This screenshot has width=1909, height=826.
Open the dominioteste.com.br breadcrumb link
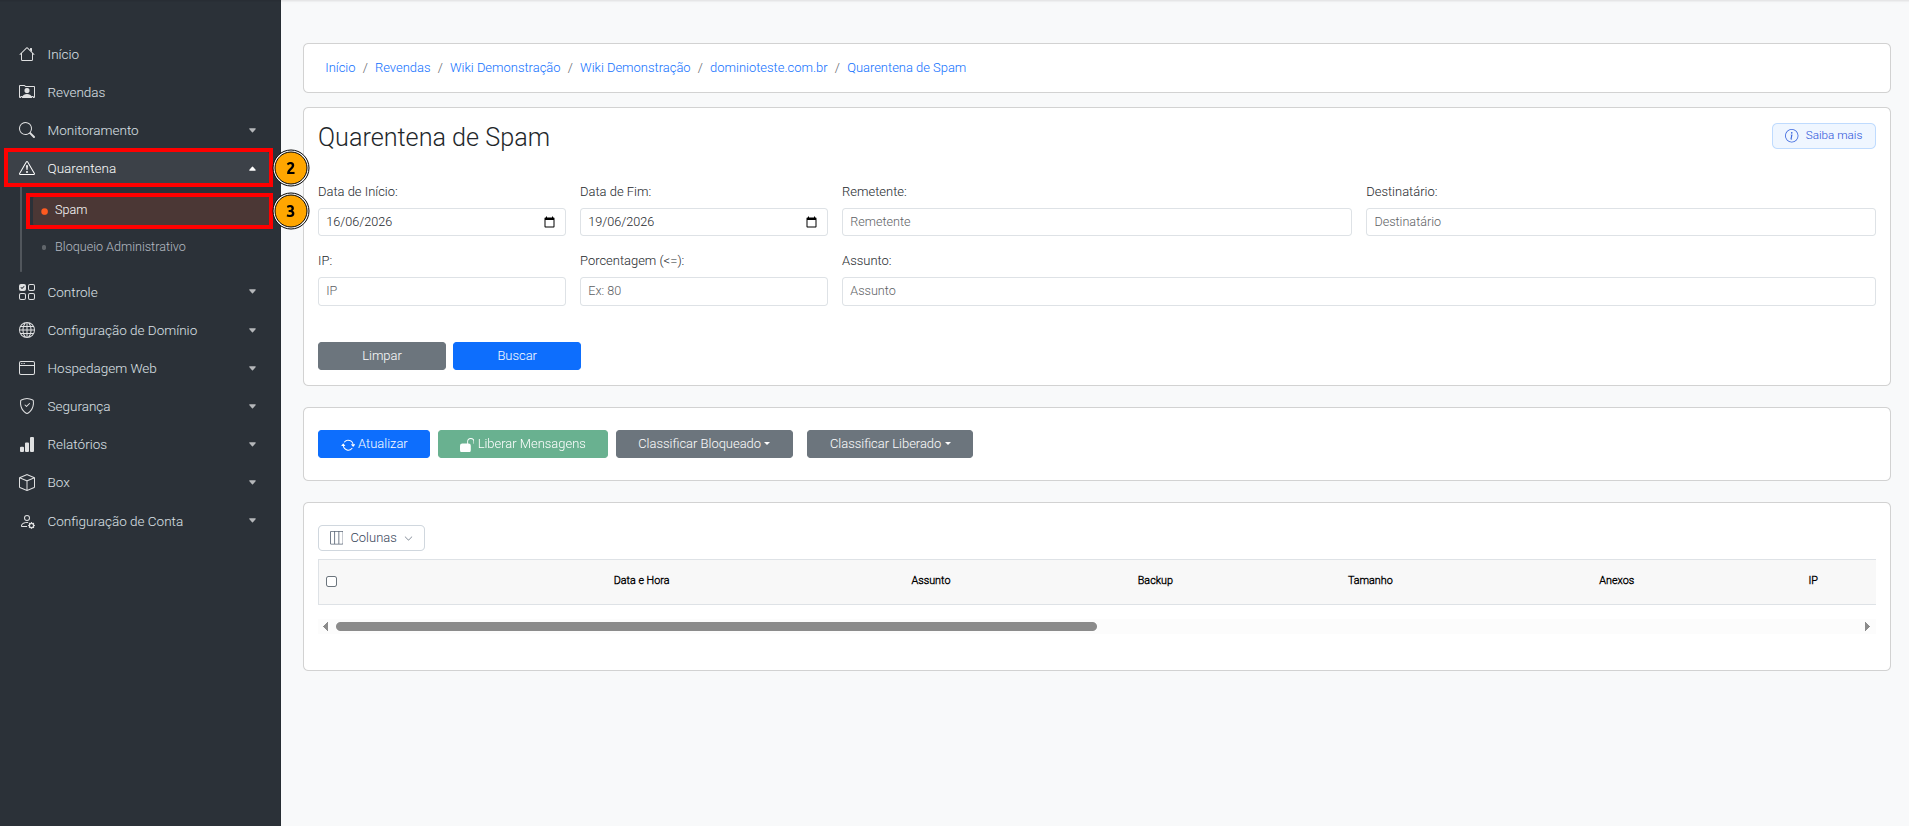[769, 68]
